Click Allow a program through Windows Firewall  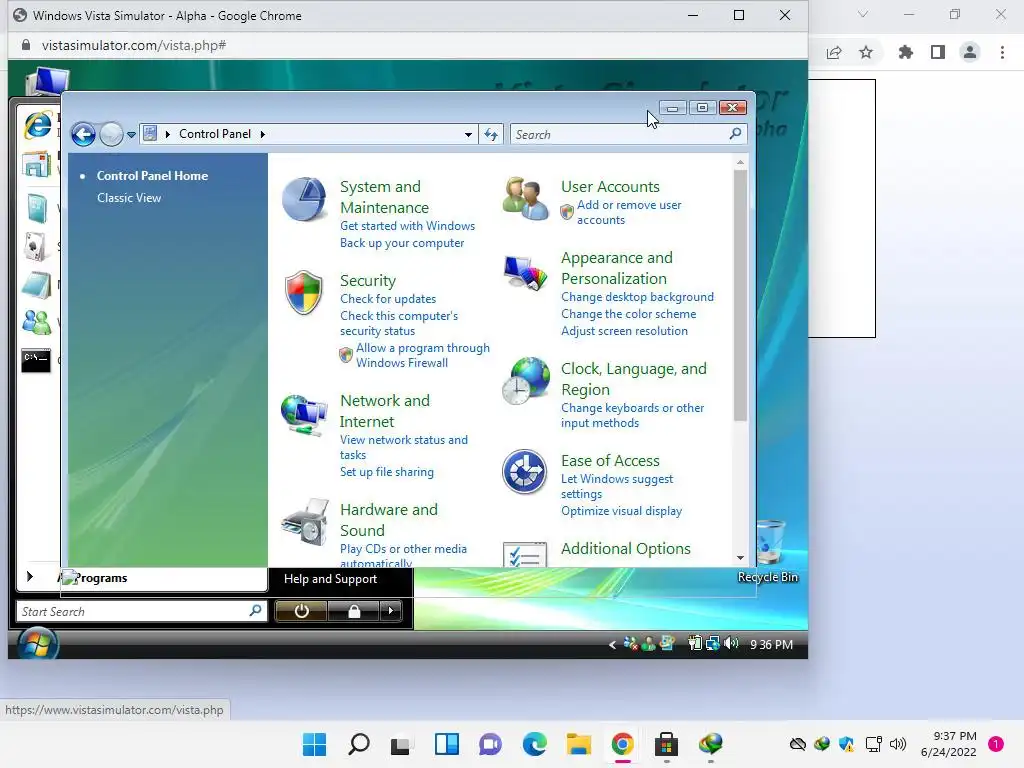[423, 355]
